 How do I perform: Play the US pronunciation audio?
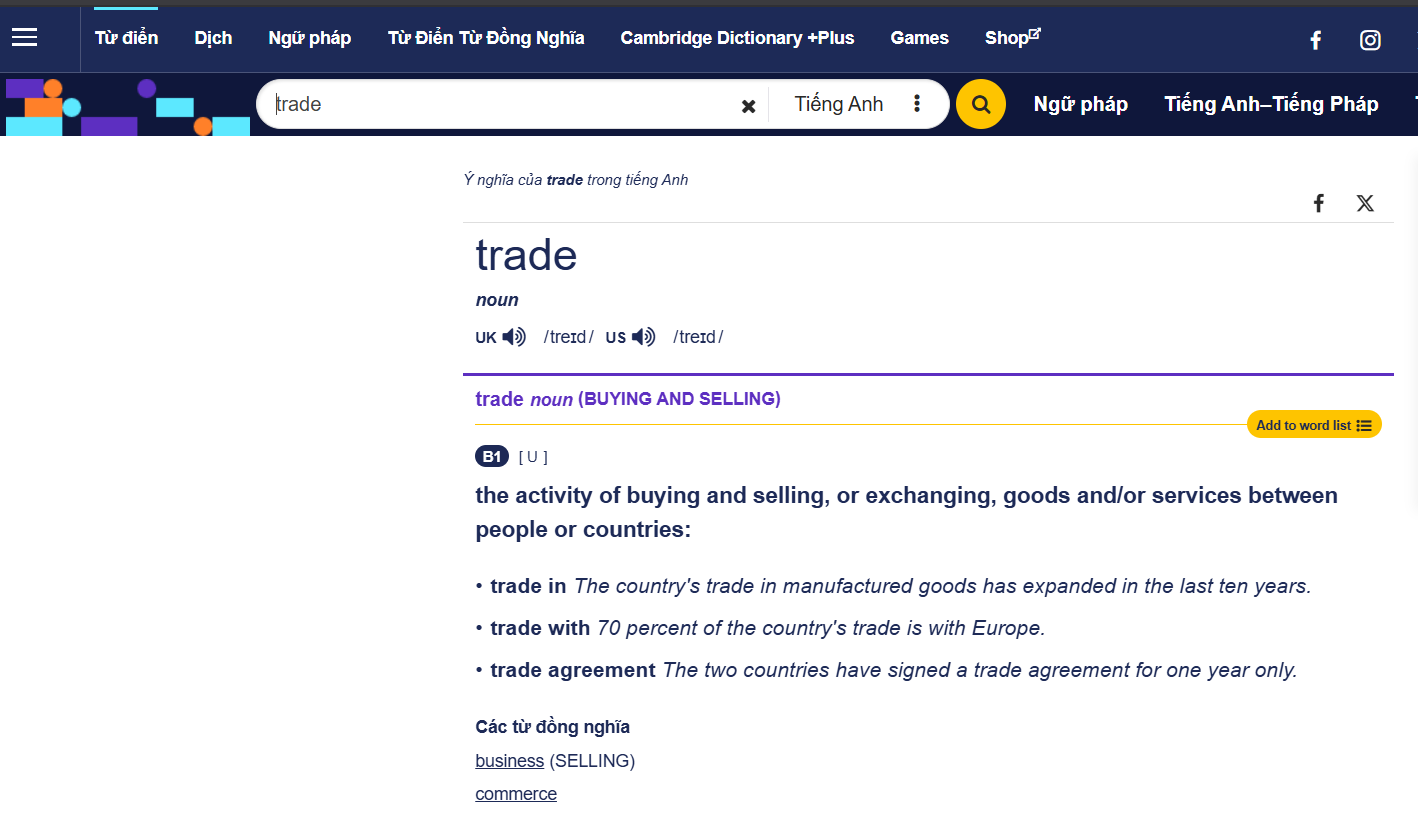(x=644, y=337)
